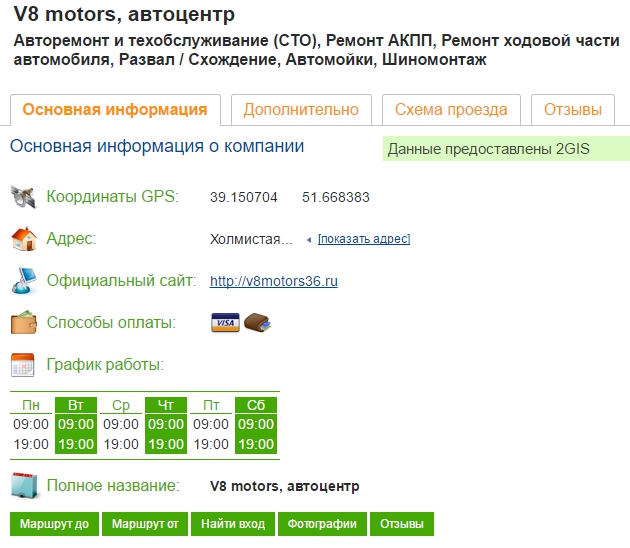Click the Найти вход button
This screenshot has height=548, width=630.
pos(233,523)
